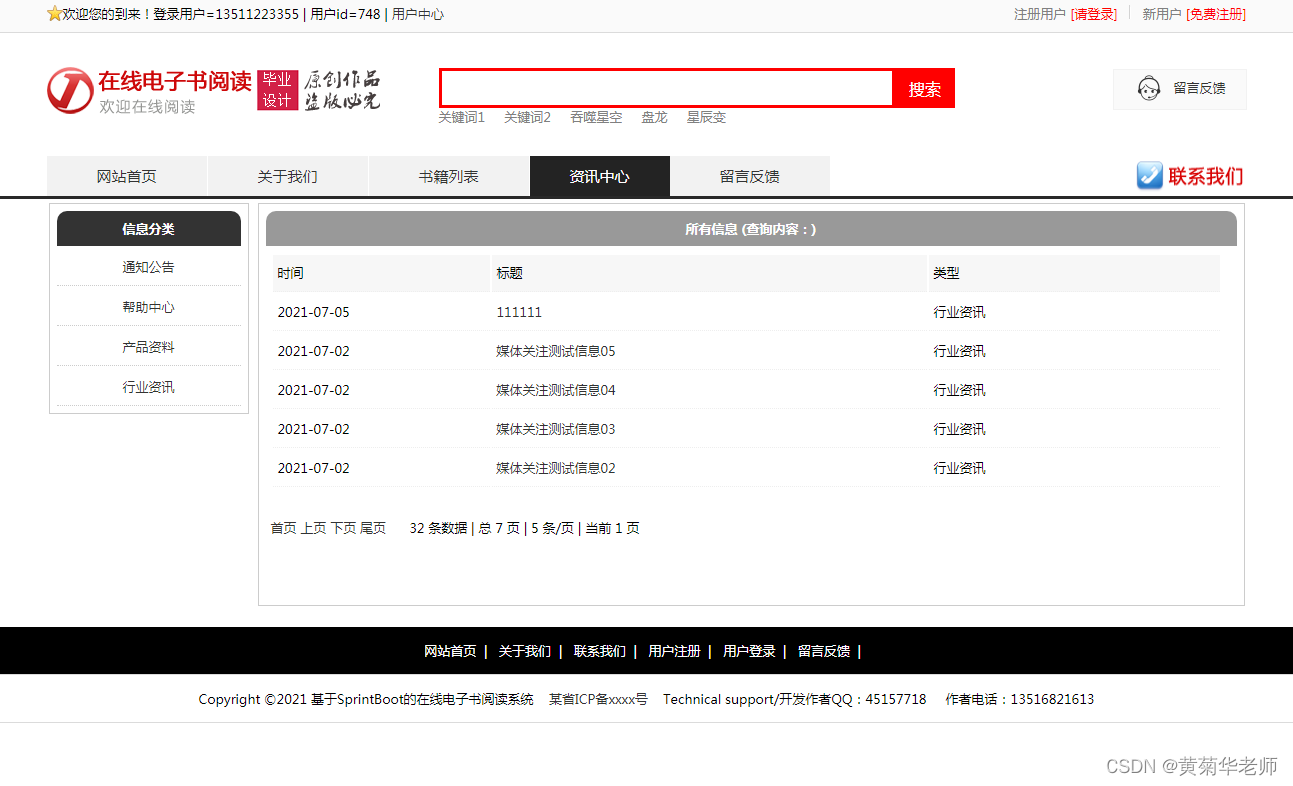Switch to the 书籍列表 tab
Image resolution: width=1293 pixels, height=786 pixels.
(x=449, y=175)
